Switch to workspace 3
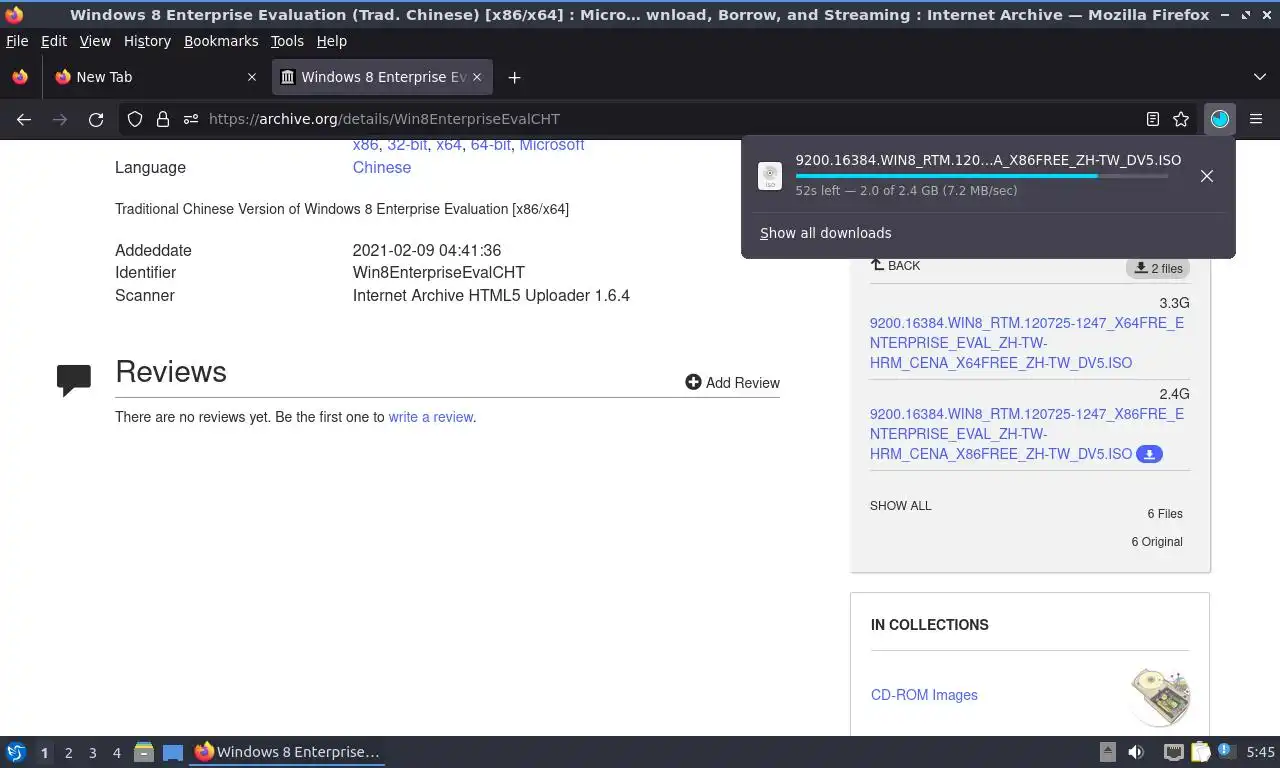This screenshot has width=1280, height=768. [x=92, y=752]
